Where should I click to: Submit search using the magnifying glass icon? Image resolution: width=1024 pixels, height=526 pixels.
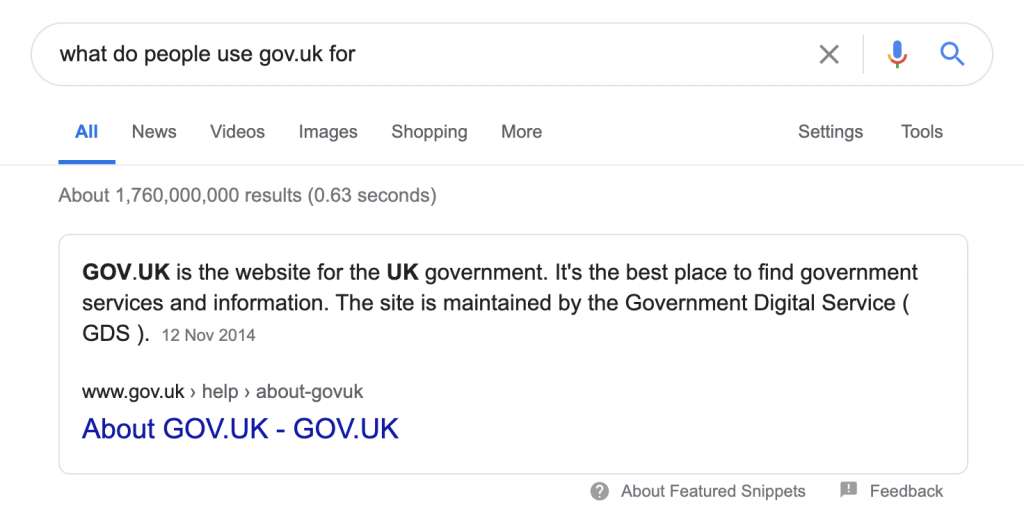click(x=952, y=54)
